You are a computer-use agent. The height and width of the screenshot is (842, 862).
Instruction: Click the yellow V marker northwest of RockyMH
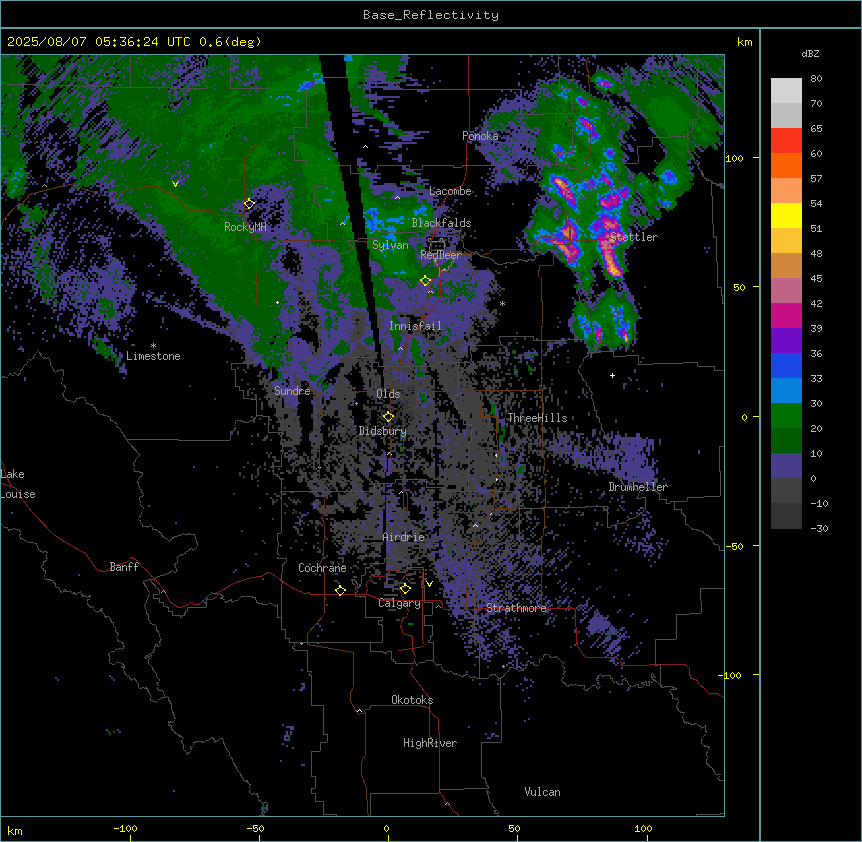(x=175, y=184)
